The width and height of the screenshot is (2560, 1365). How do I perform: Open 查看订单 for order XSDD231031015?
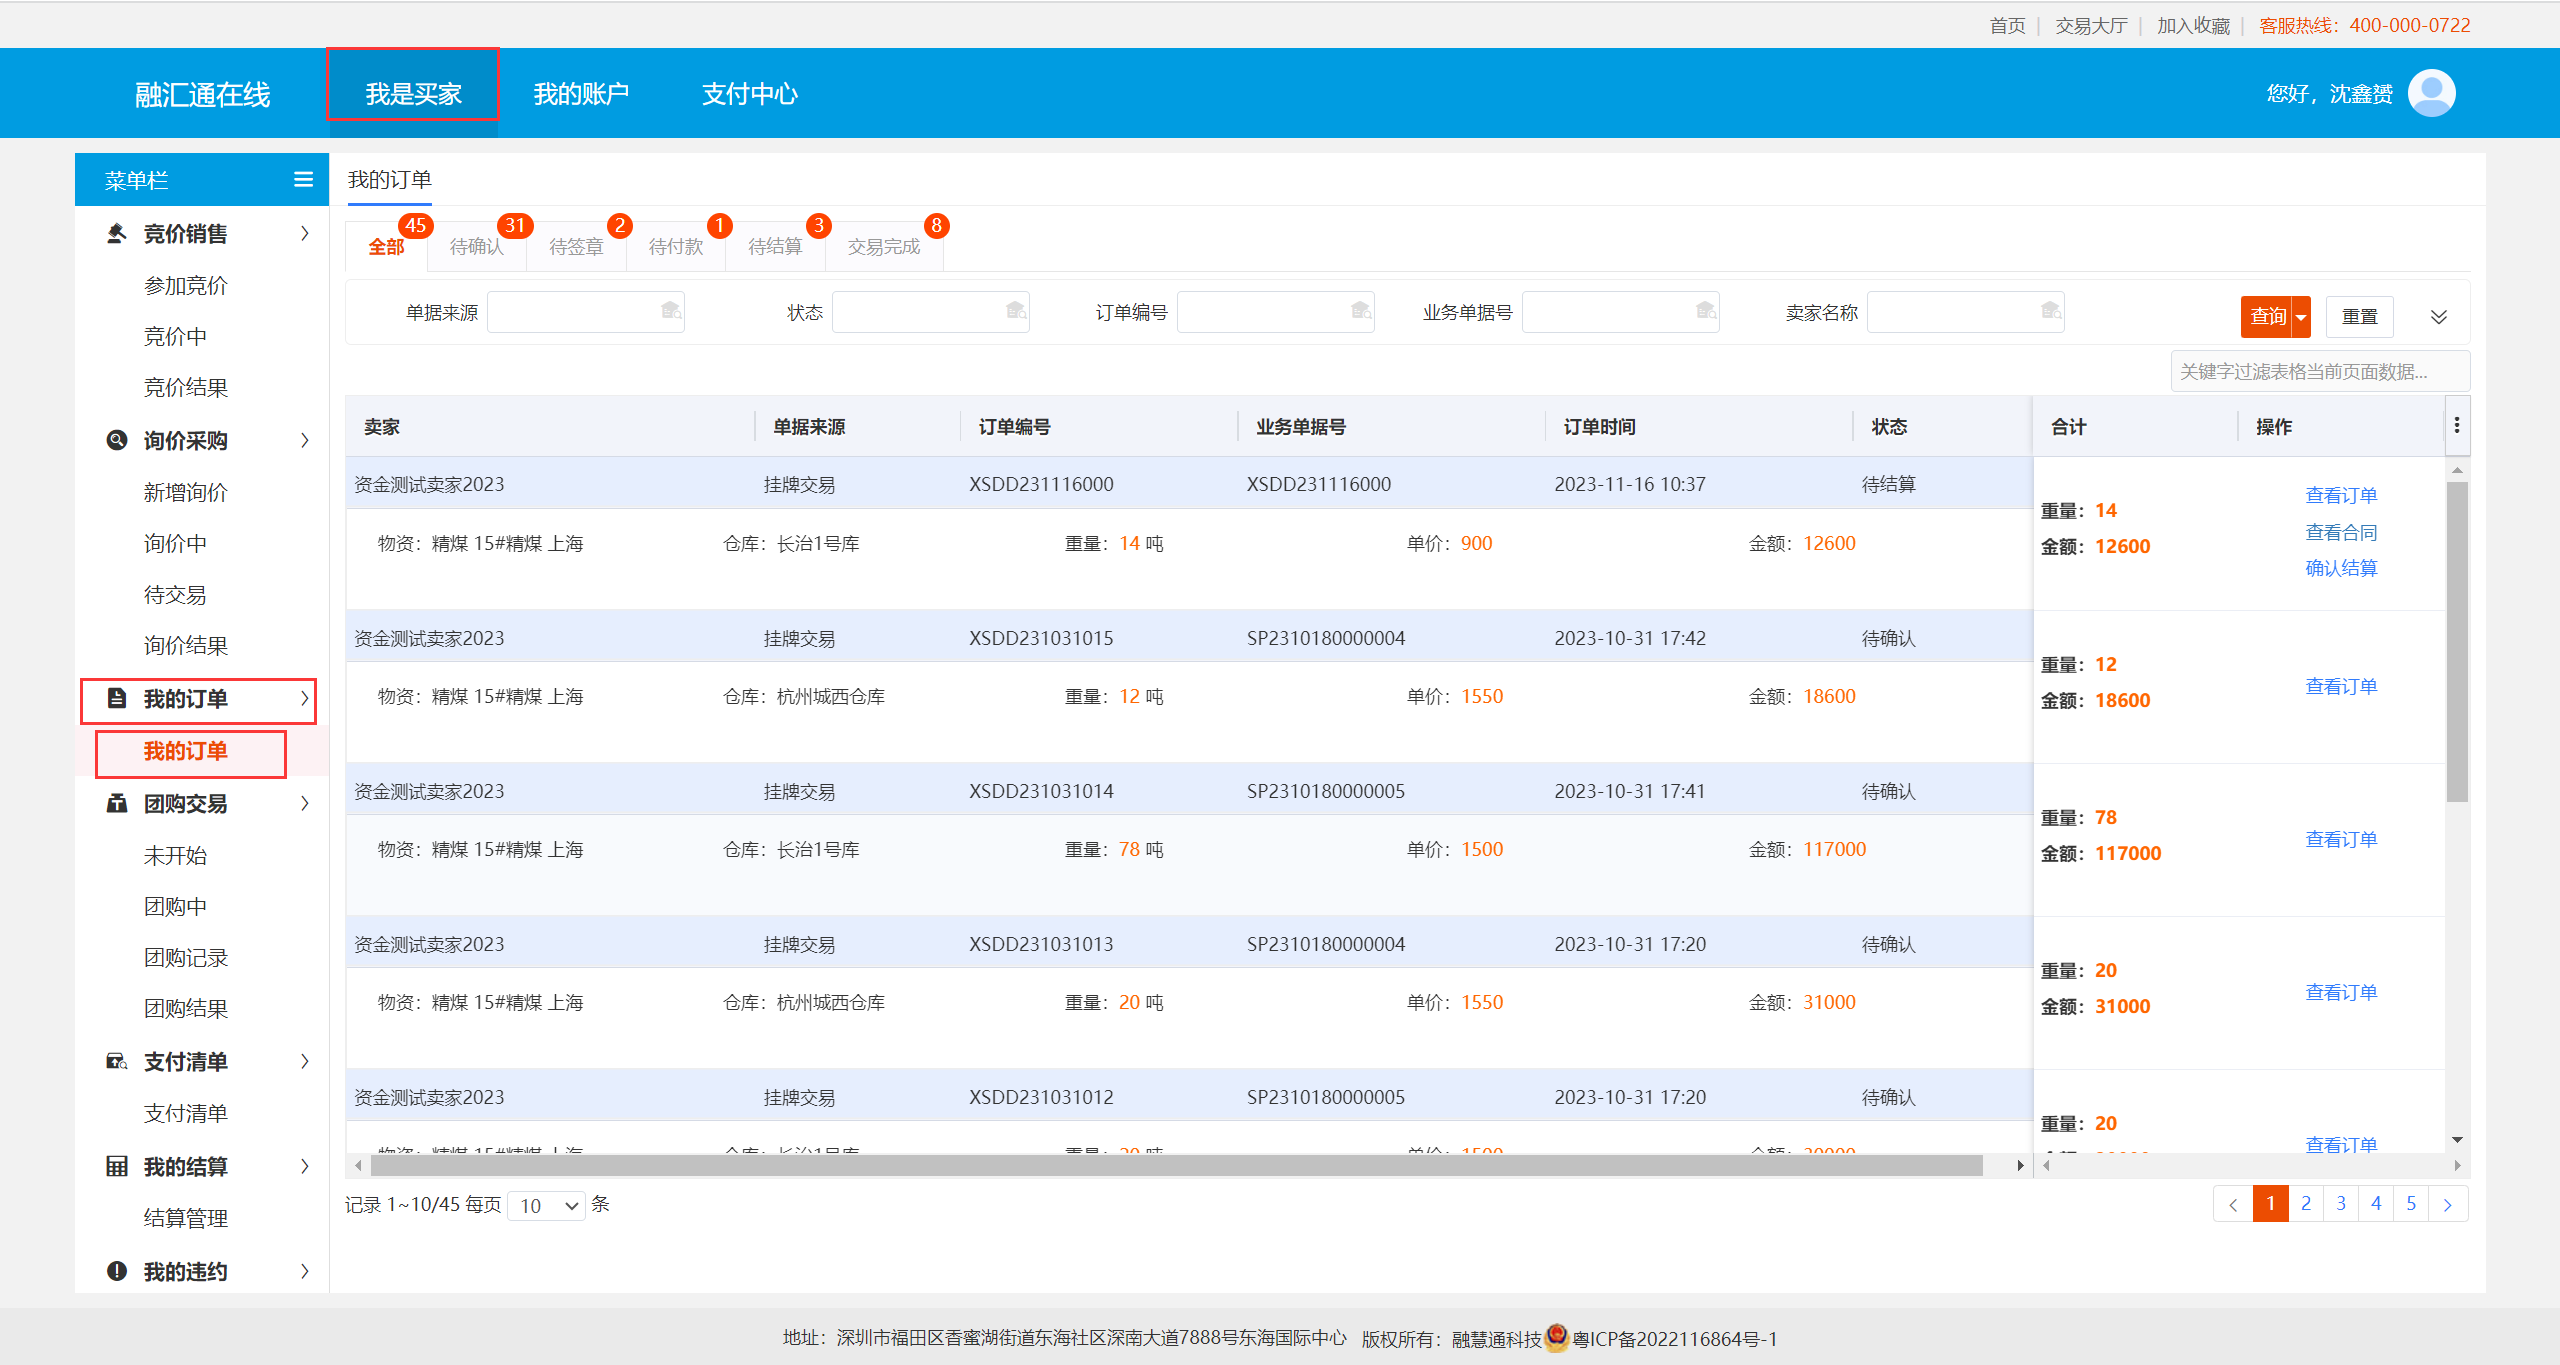(x=2341, y=686)
